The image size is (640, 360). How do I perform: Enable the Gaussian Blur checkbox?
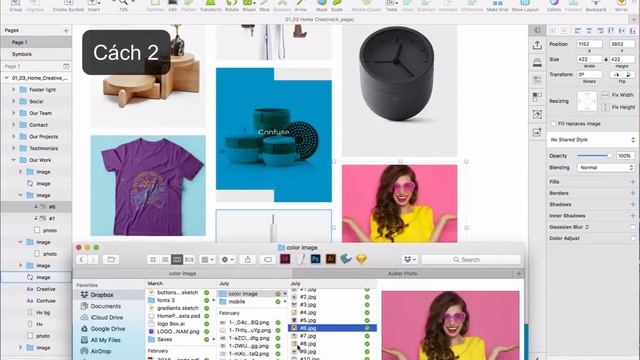tap(633, 227)
